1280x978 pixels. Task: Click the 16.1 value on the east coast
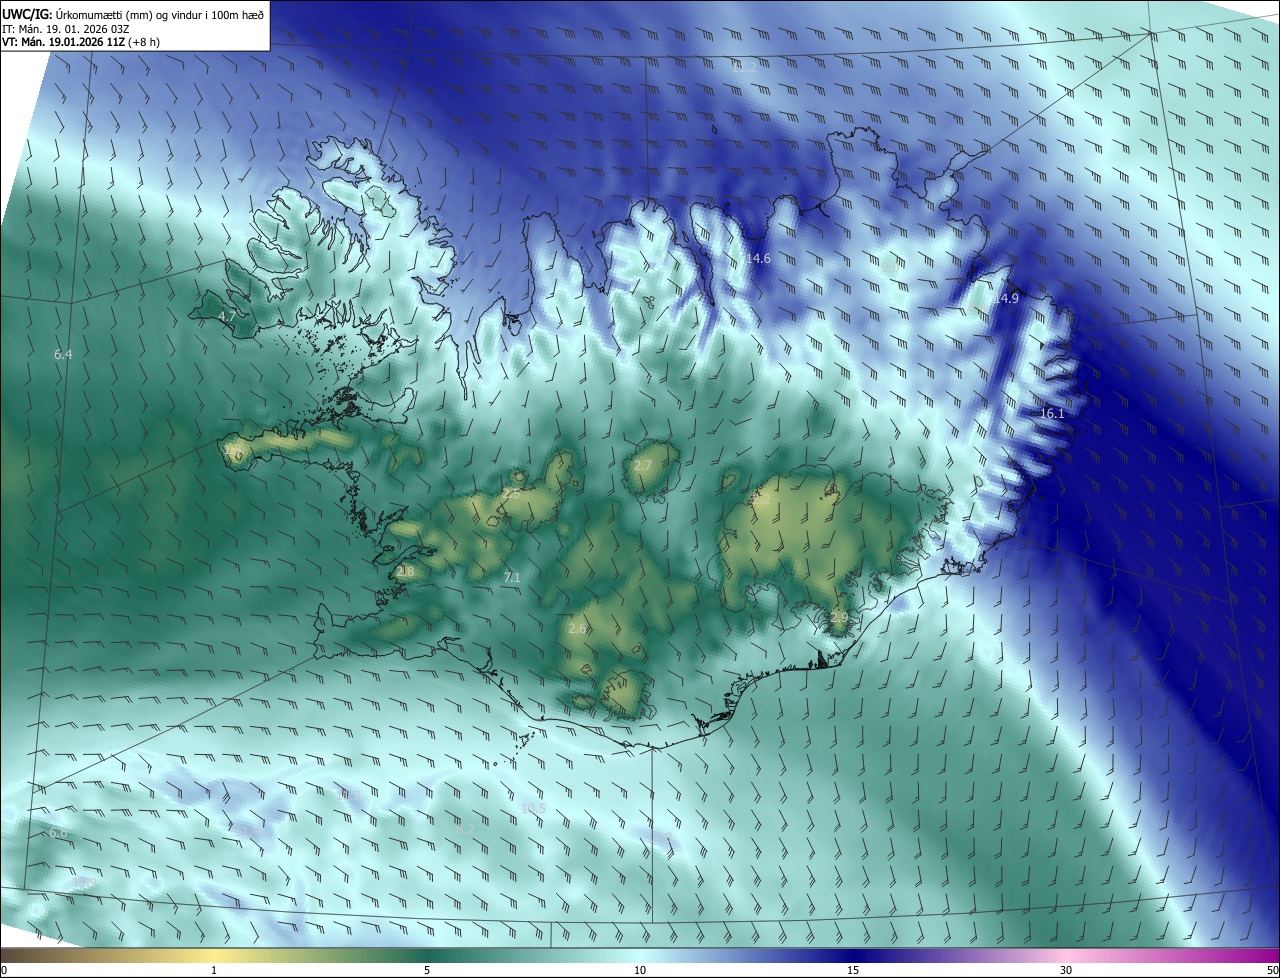tap(1052, 414)
